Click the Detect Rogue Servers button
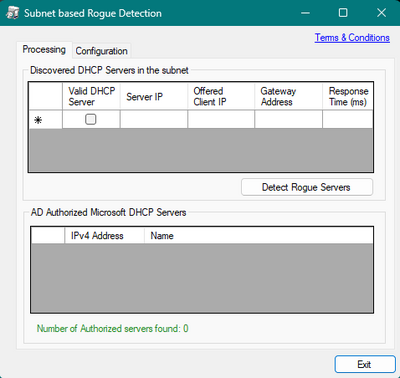This screenshot has height=378, width=400. [x=307, y=187]
